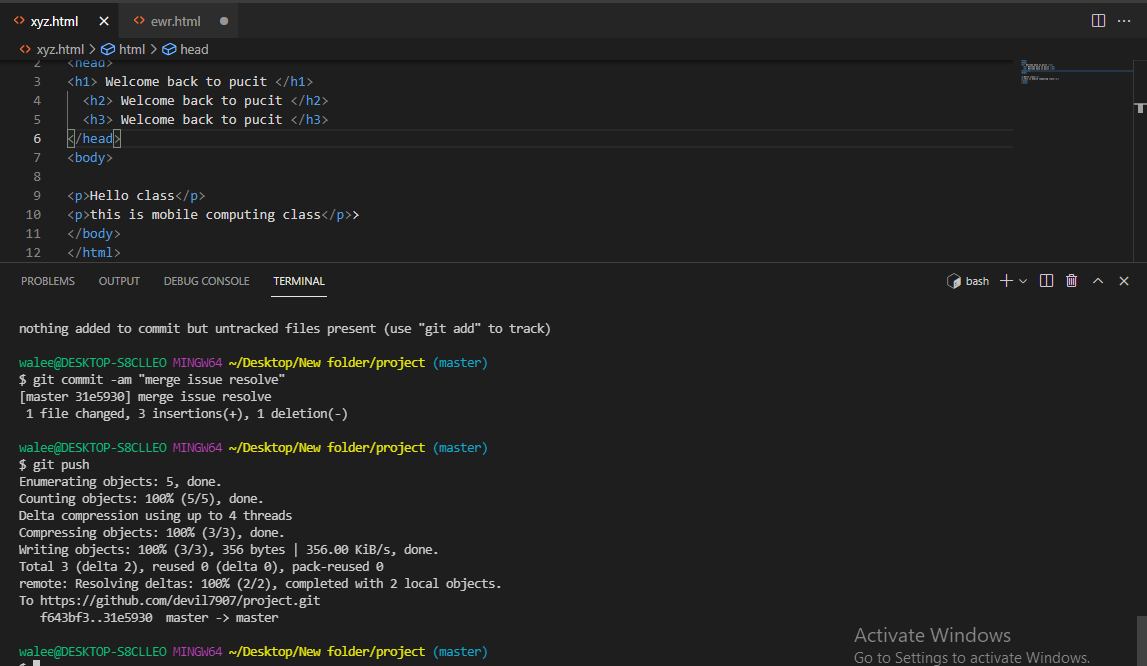Click the git commit -am command line
1147x666 pixels.
click(x=152, y=380)
